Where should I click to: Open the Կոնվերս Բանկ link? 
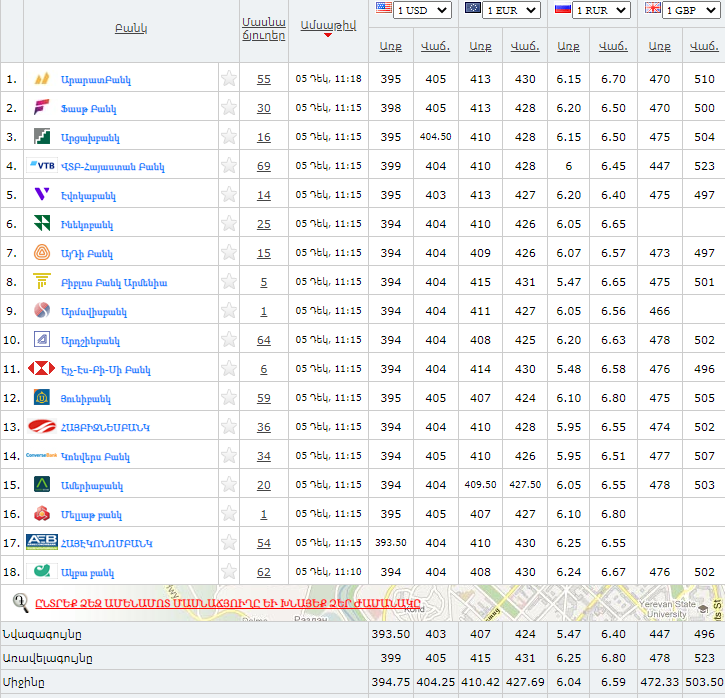pyautogui.click(x=95, y=456)
